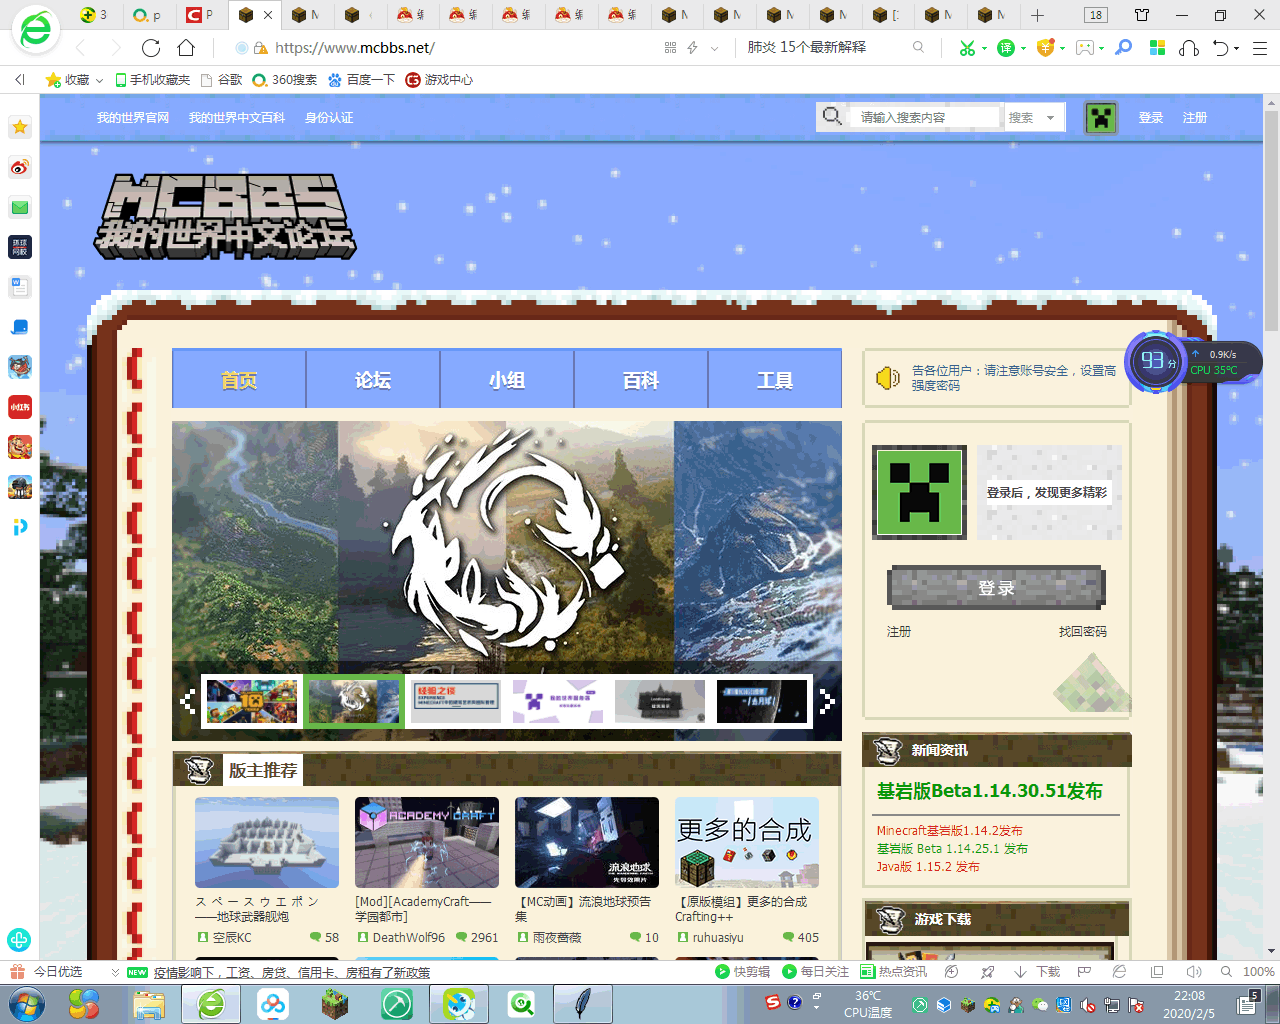This screenshot has height=1024, width=1280.
Task: Open the browser hamburger menu
Action: click(1260, 48)
